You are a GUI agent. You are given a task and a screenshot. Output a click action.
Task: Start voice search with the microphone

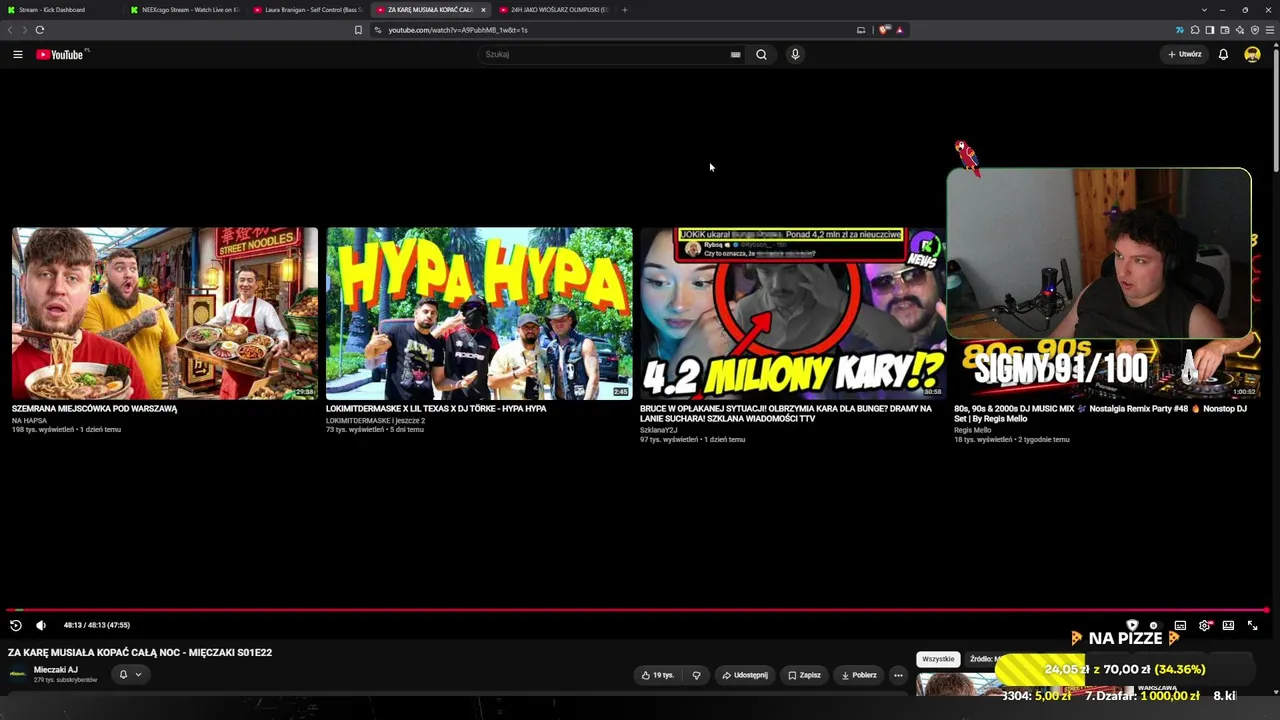coord(795,54)
